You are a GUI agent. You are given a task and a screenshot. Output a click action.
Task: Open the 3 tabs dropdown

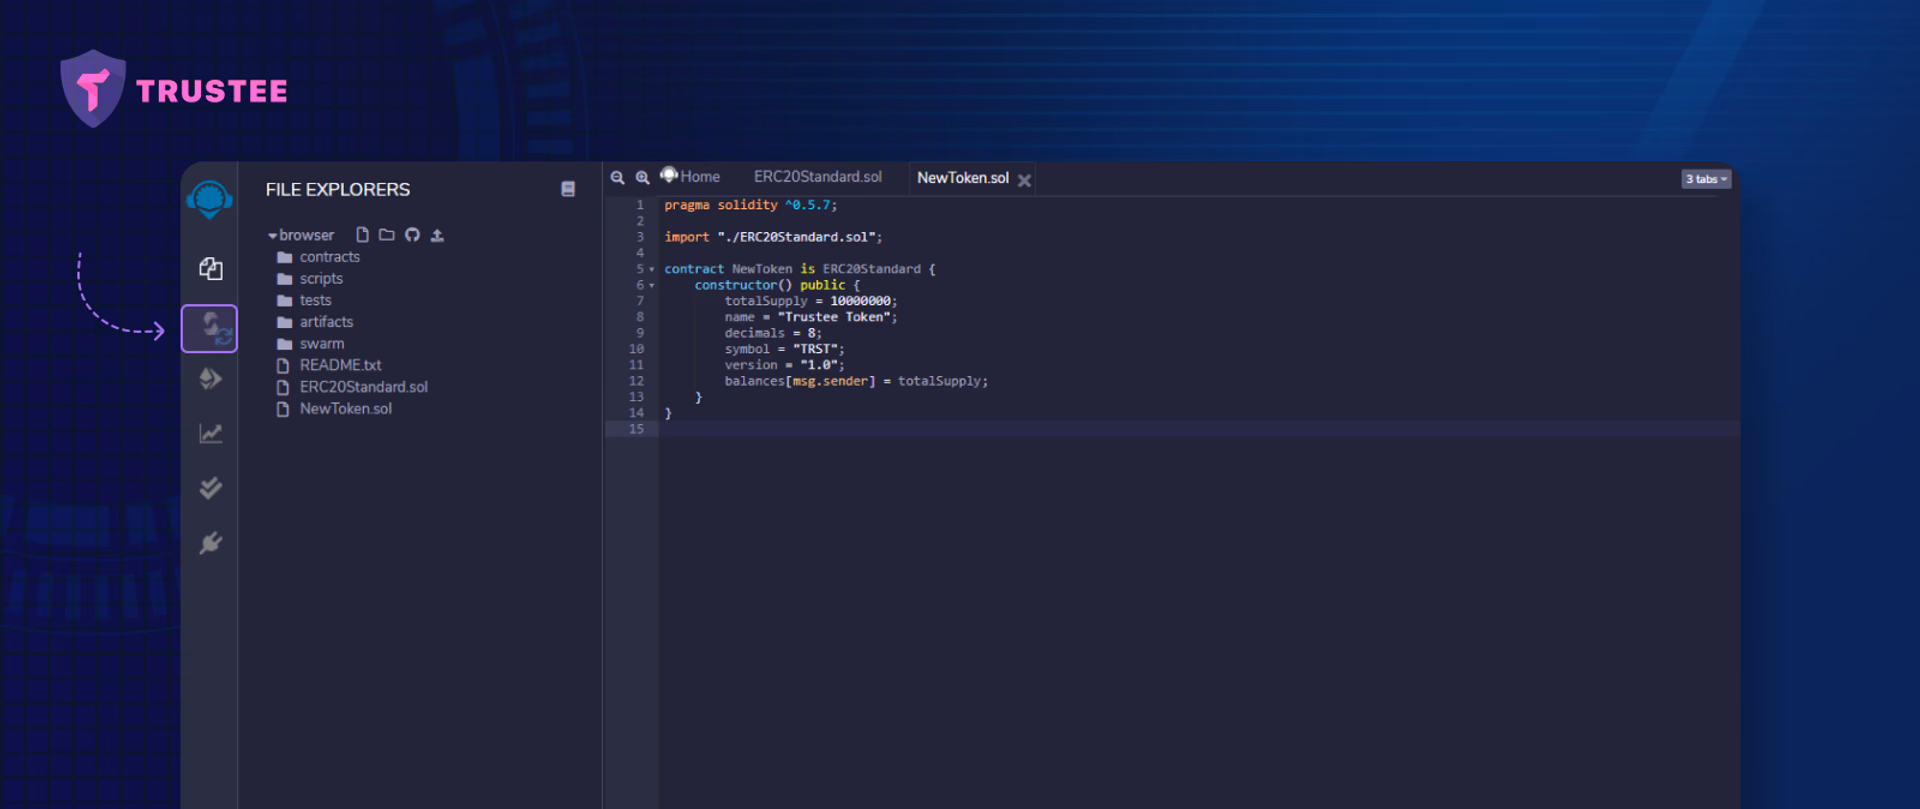click(x=1706, y=179)
